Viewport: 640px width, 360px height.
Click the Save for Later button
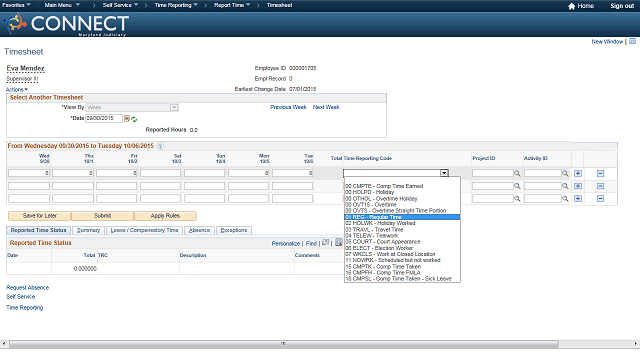[40, 216]
